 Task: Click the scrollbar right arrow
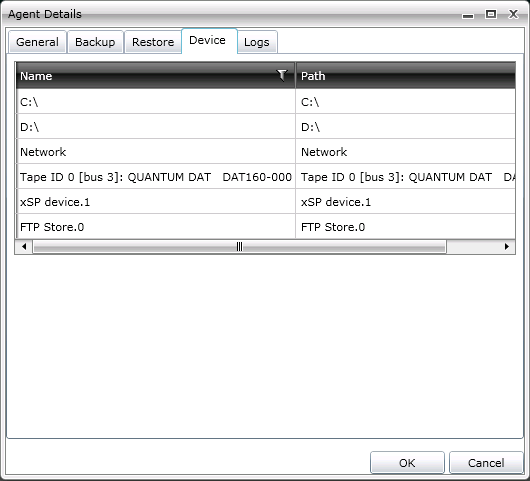point(506,247)
